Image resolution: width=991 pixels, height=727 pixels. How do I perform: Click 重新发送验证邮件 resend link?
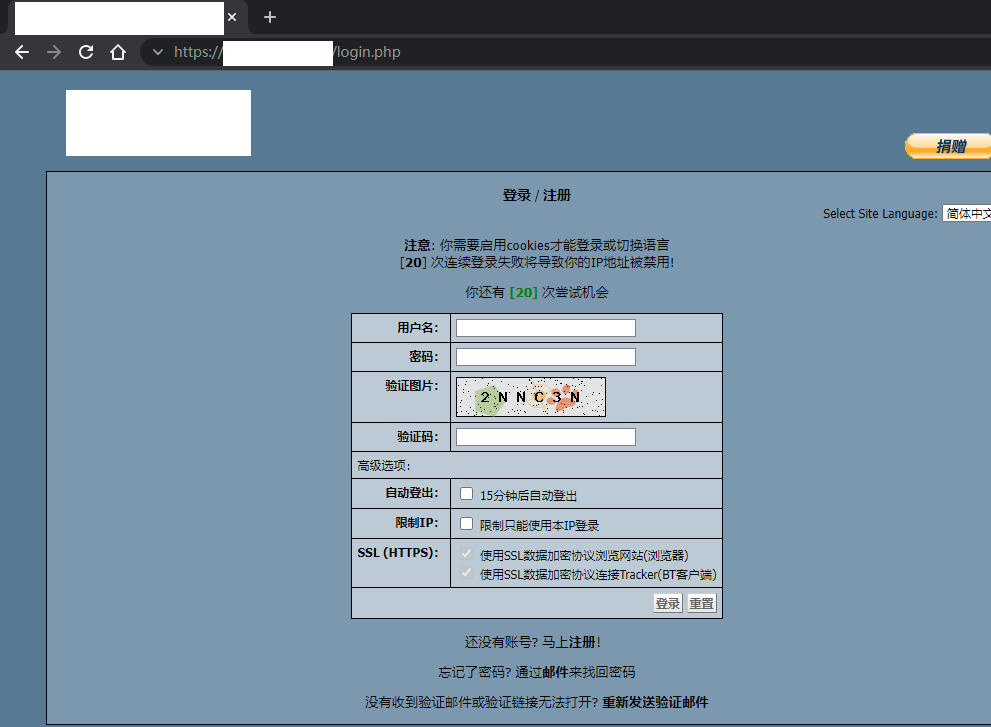pyautogui.click(x=655, y=702)
